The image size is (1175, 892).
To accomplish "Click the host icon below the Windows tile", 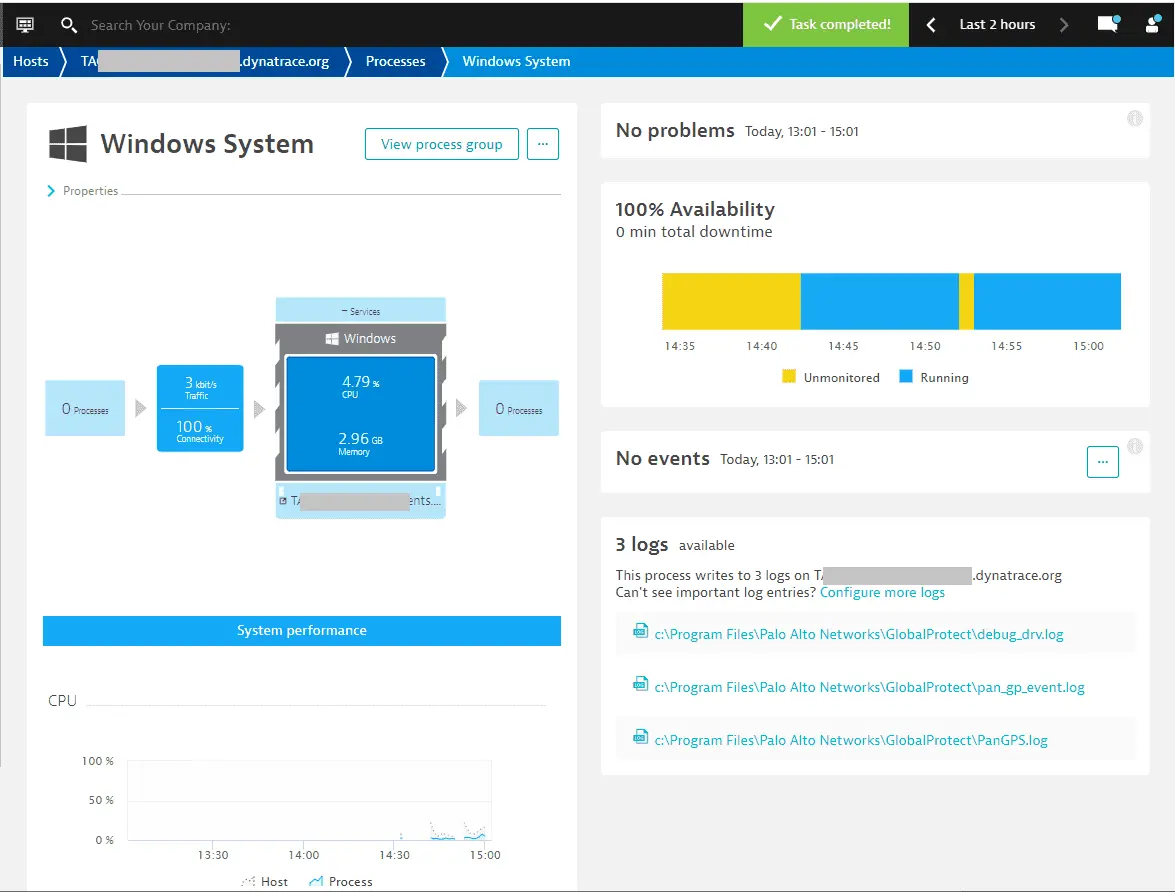I will click(x=283, y=501).
